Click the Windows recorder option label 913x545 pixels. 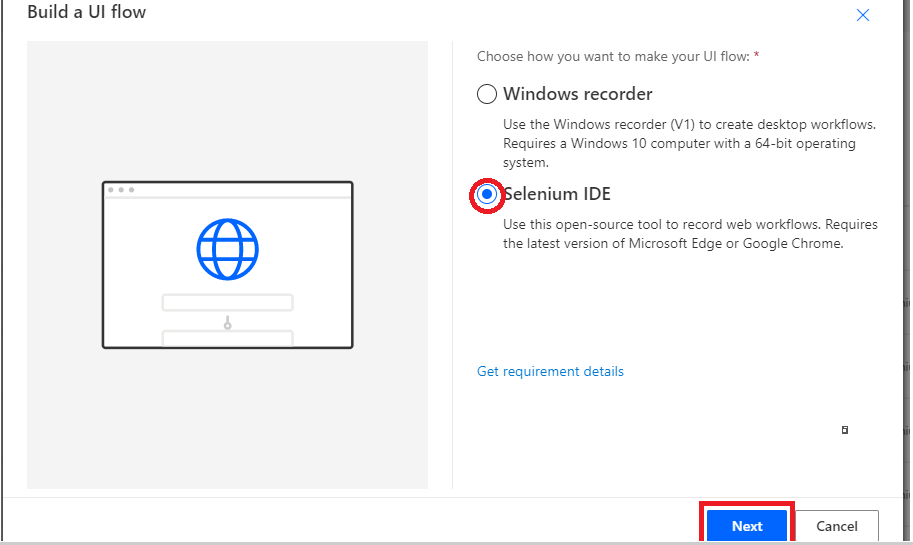tap(578, 94)
